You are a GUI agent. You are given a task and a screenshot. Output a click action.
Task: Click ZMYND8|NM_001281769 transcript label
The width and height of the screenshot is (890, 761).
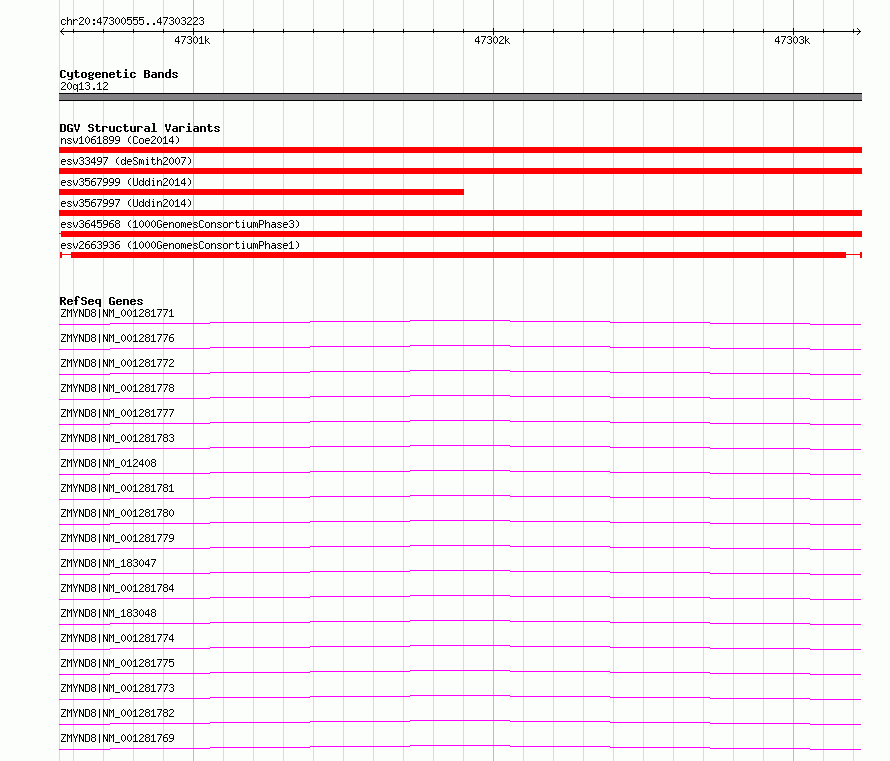point(117,738)
